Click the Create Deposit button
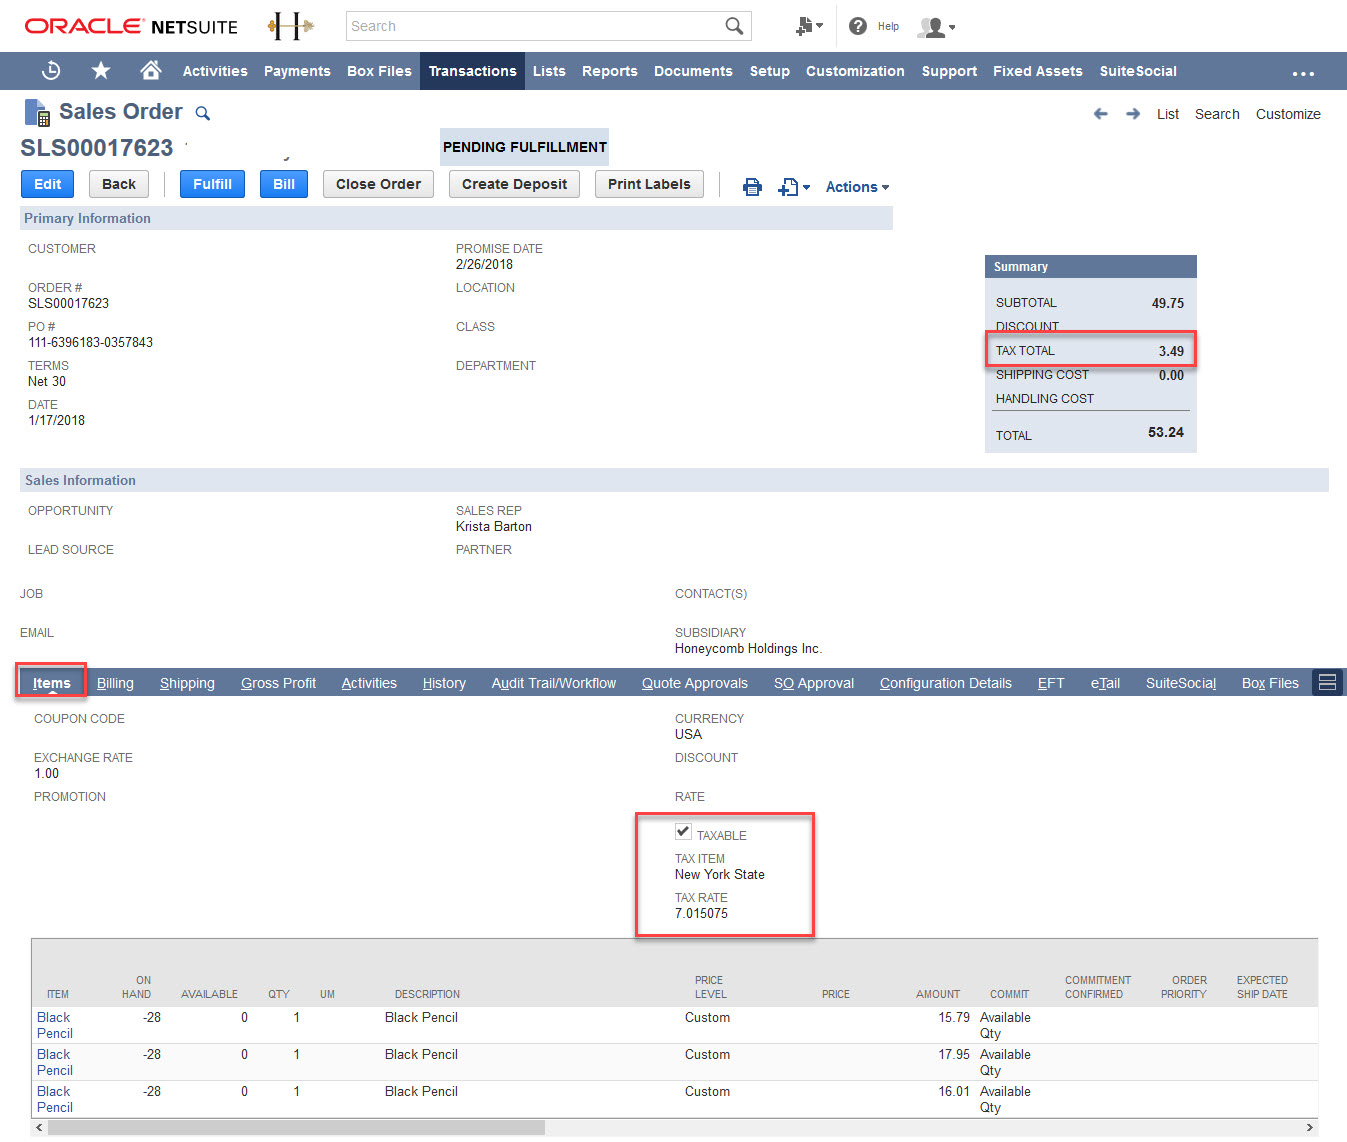The height and width of the screenshot is (1142, 1347). coord(514,184)
